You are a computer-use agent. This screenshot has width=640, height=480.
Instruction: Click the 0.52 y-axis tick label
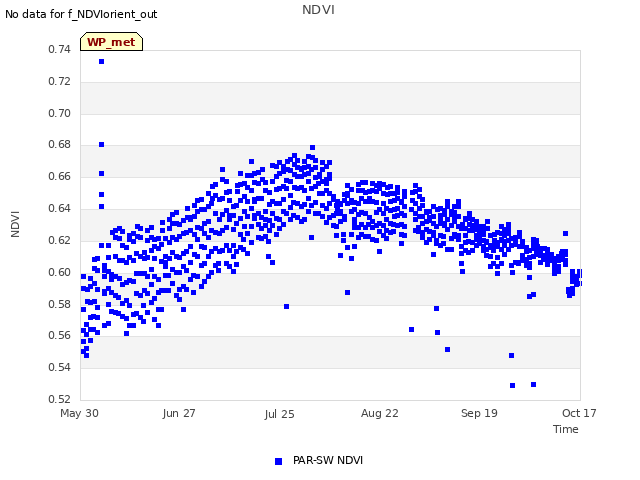[60, 399]
